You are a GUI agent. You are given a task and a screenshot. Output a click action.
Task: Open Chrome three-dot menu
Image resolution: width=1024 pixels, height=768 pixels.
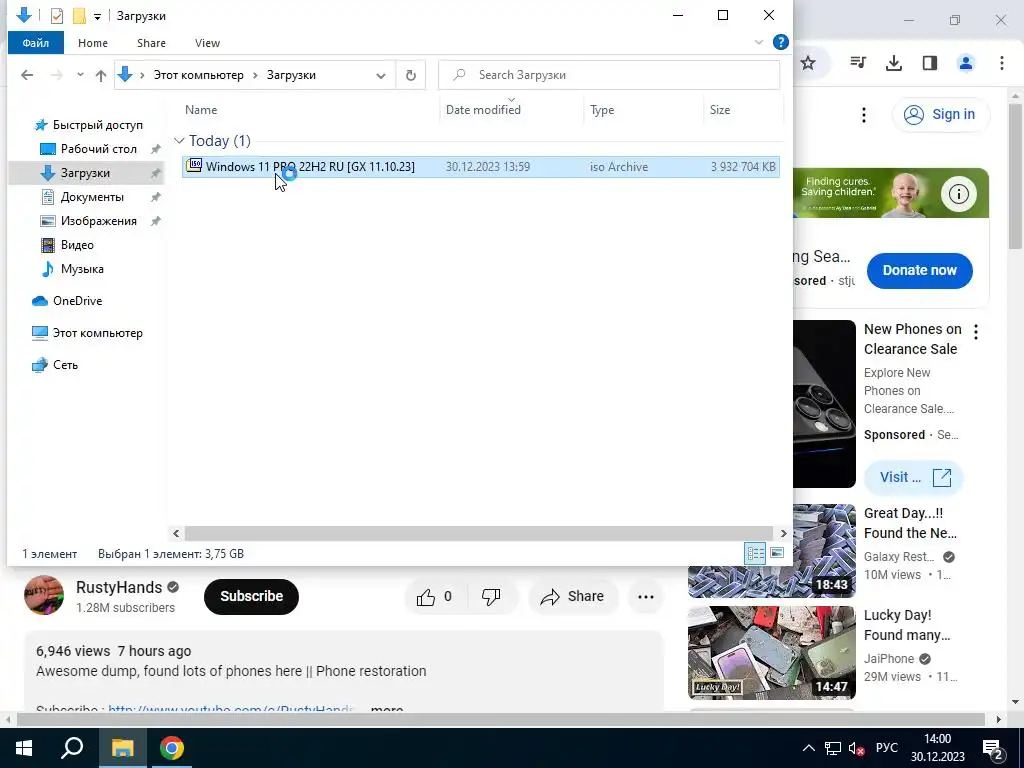[1002, 63]
